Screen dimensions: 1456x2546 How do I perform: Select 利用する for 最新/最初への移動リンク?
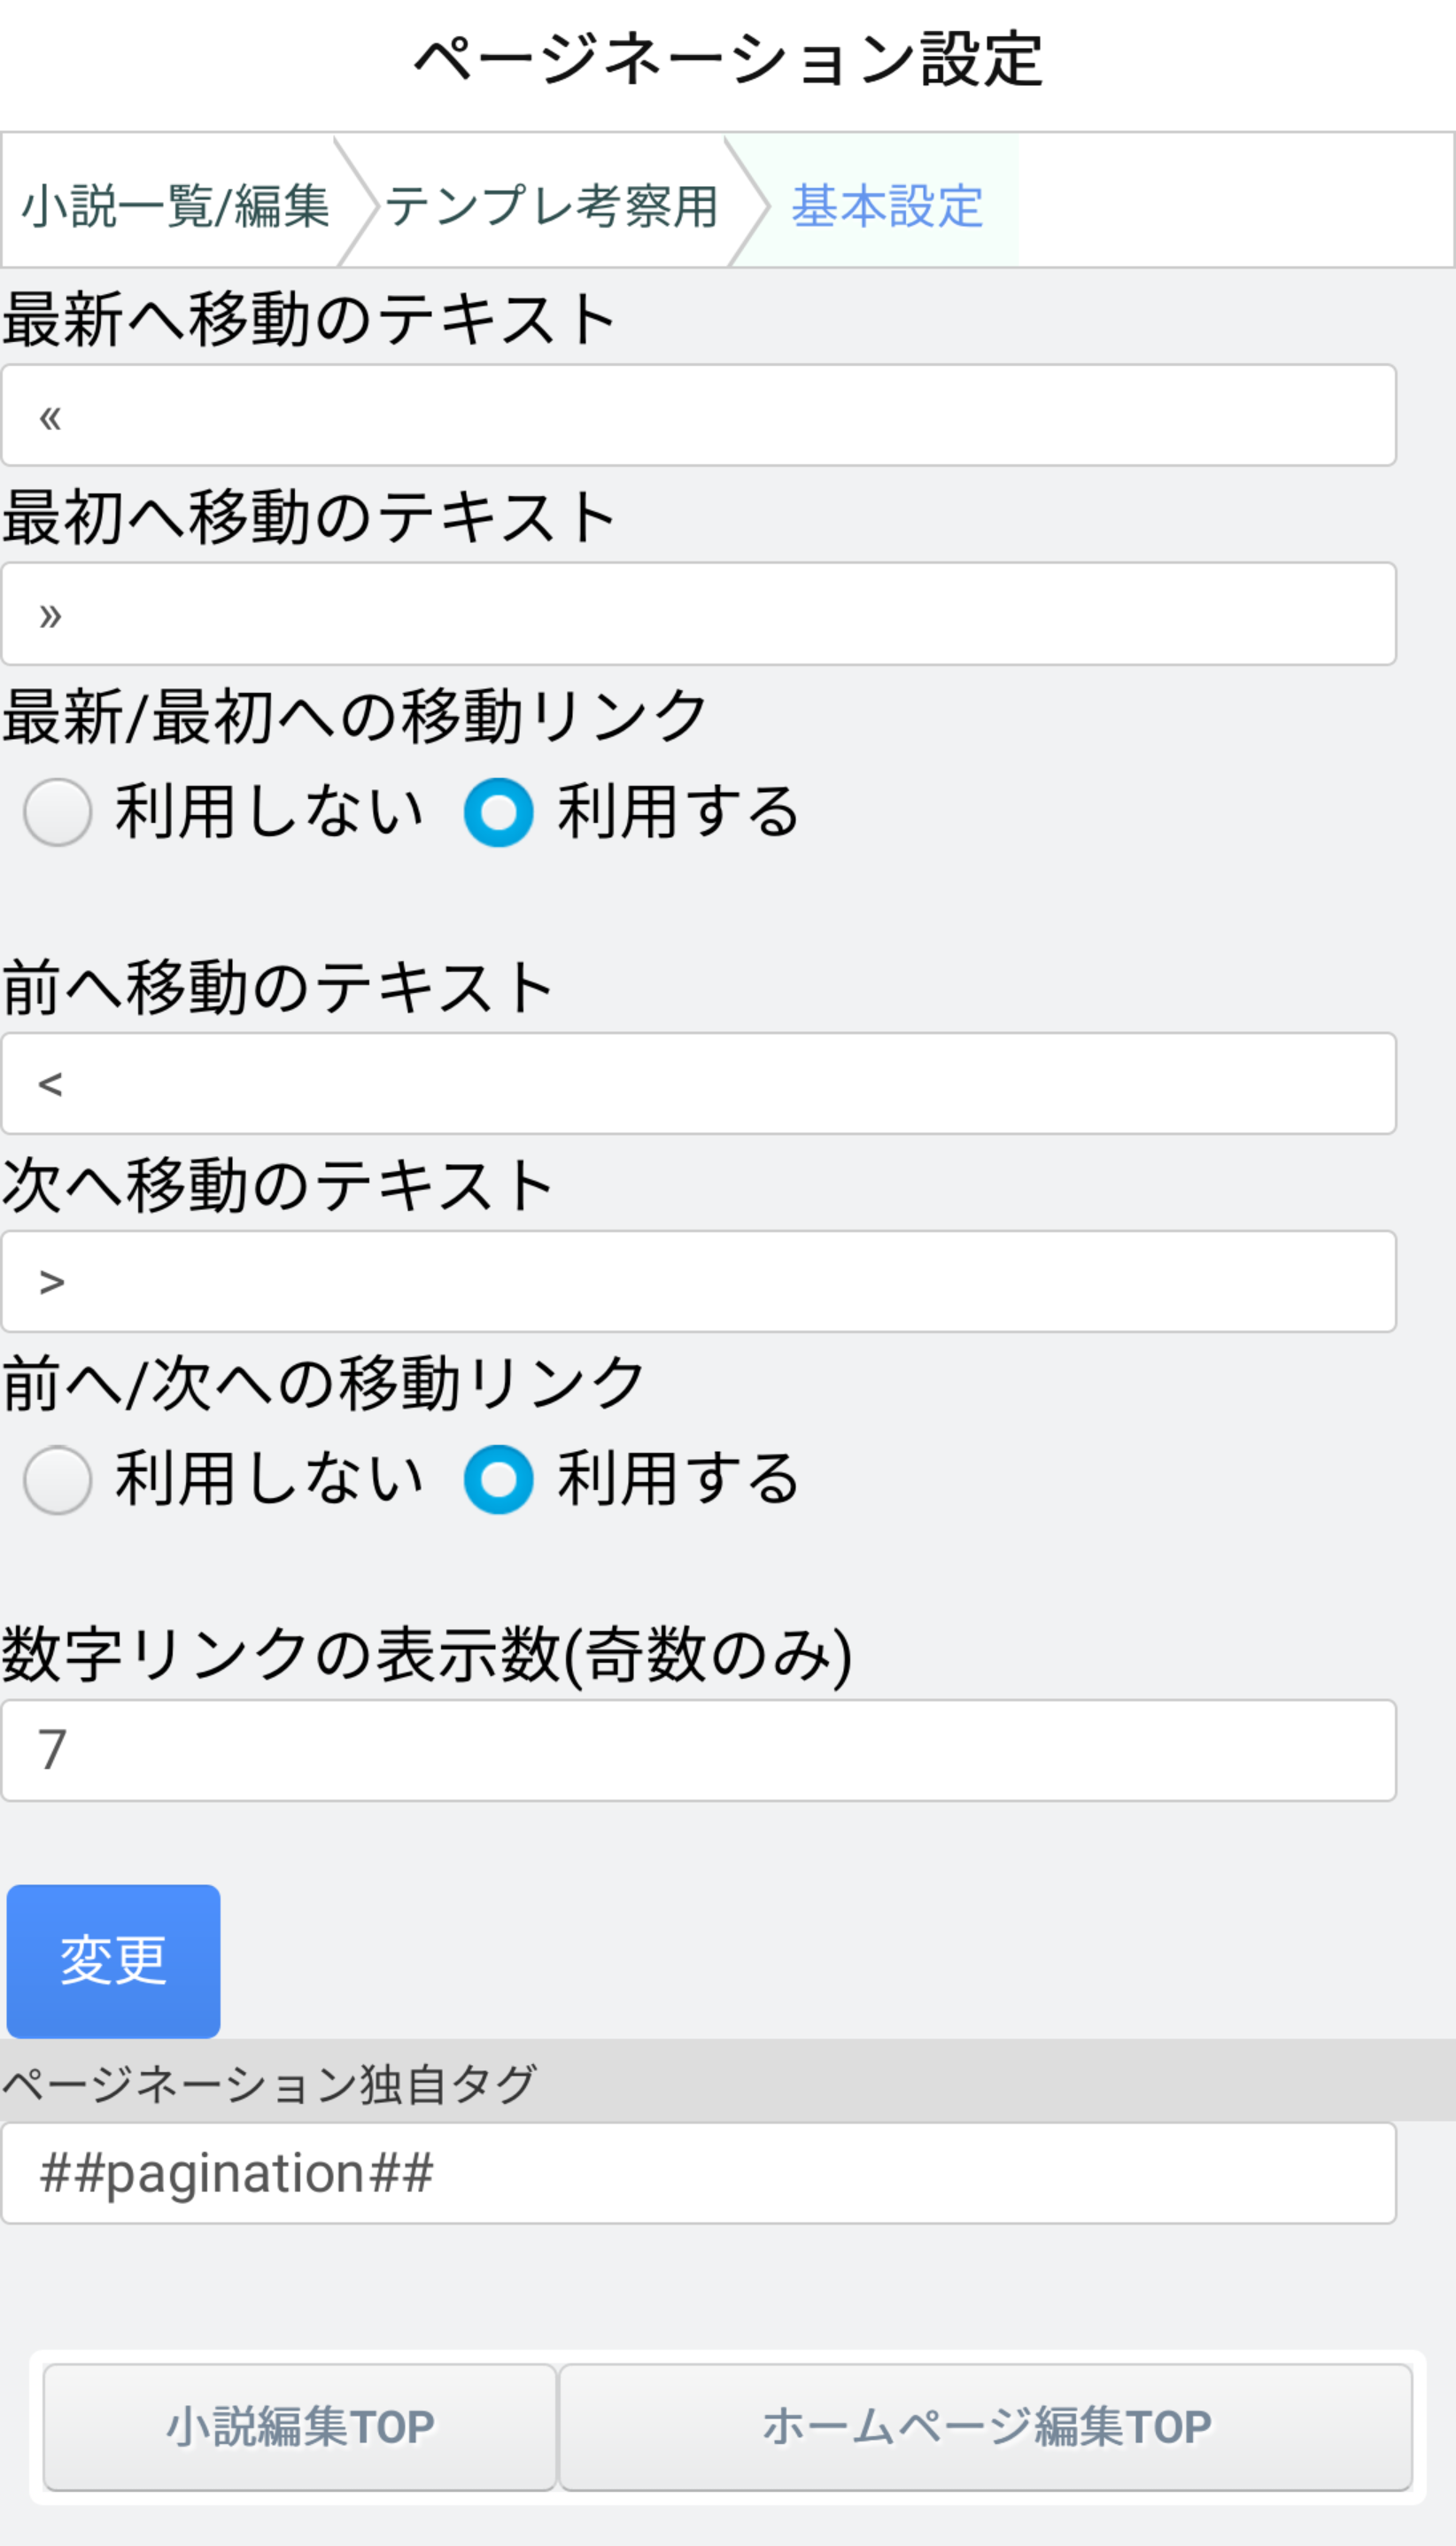498,812
